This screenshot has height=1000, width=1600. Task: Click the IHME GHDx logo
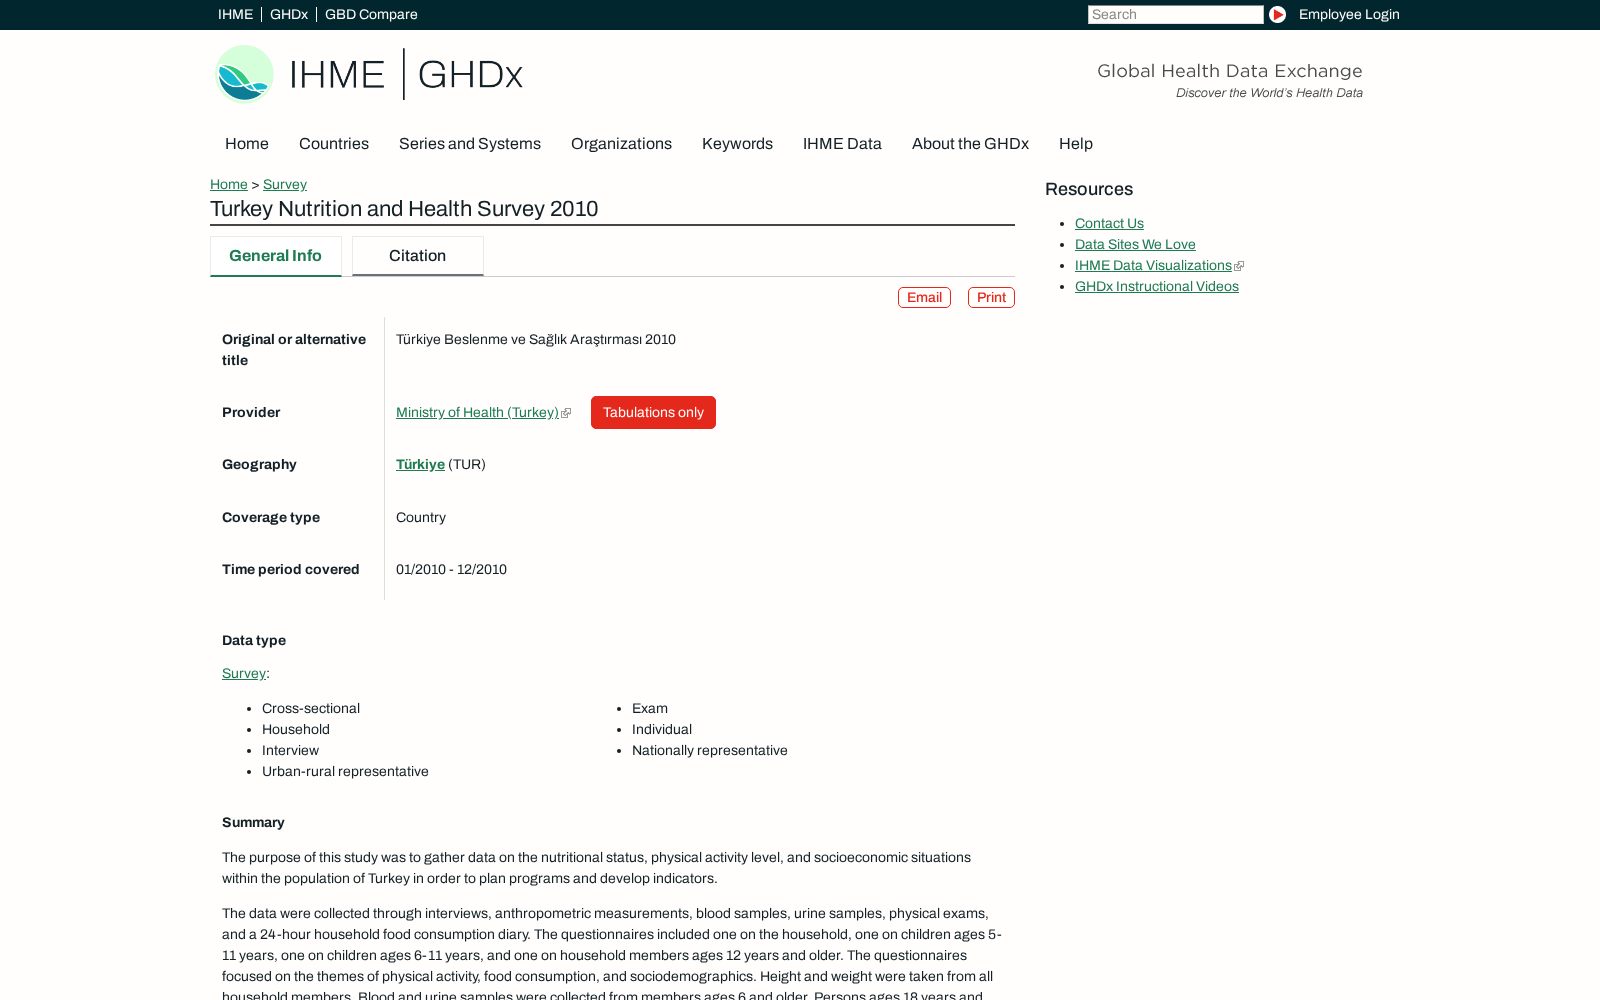click(369, 74)
